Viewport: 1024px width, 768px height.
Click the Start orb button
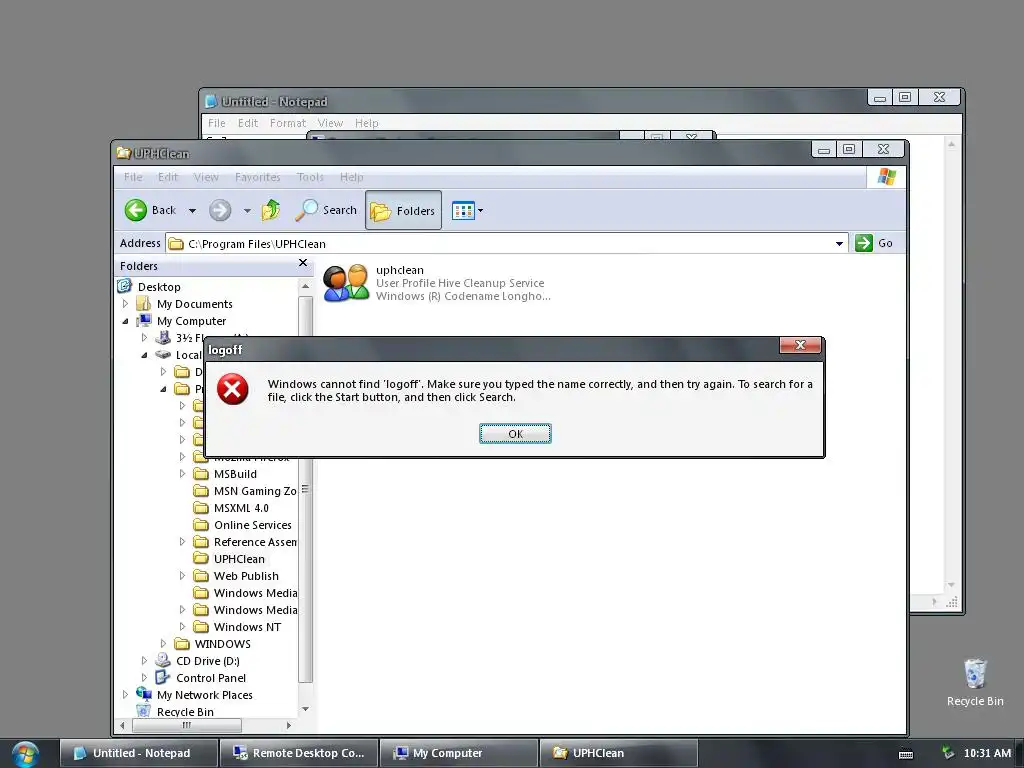[25, 754]
